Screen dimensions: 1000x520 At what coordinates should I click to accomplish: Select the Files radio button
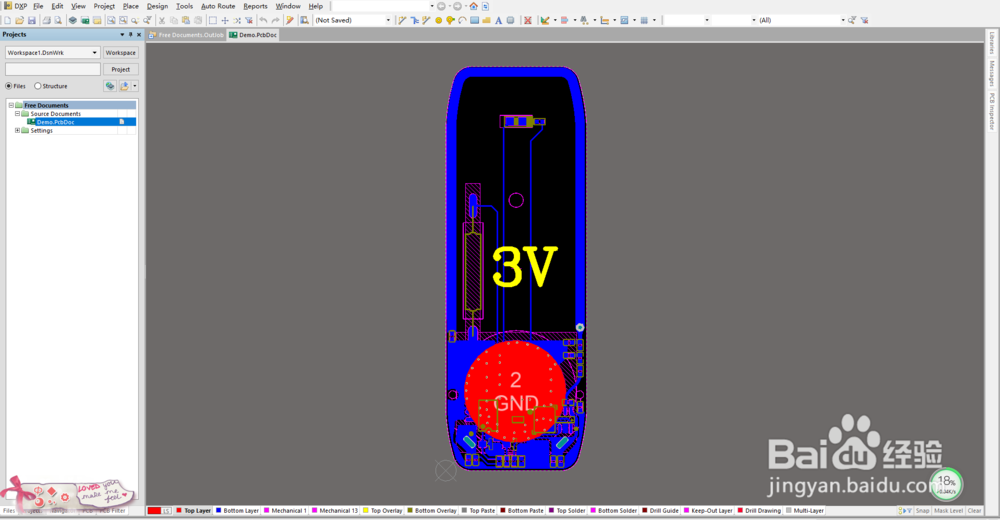pos(9,86)
